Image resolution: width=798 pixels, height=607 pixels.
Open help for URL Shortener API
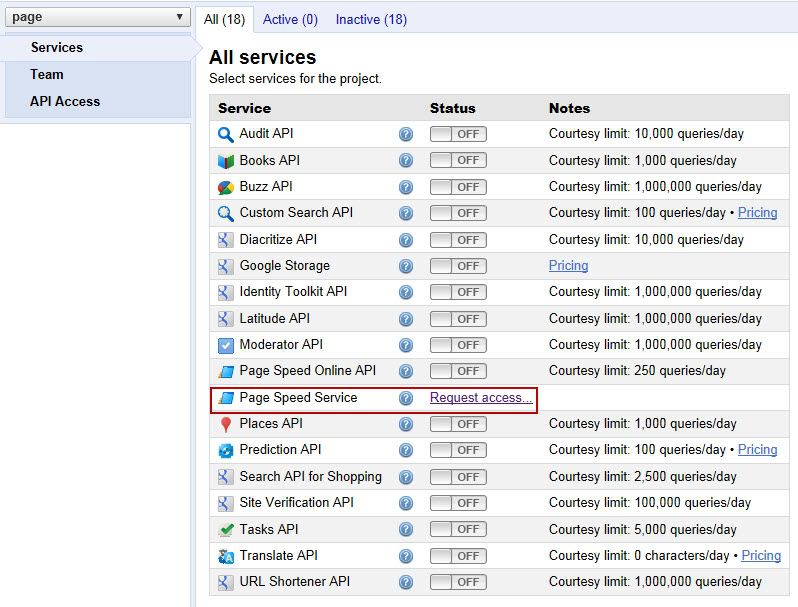(x=406, y=582)
